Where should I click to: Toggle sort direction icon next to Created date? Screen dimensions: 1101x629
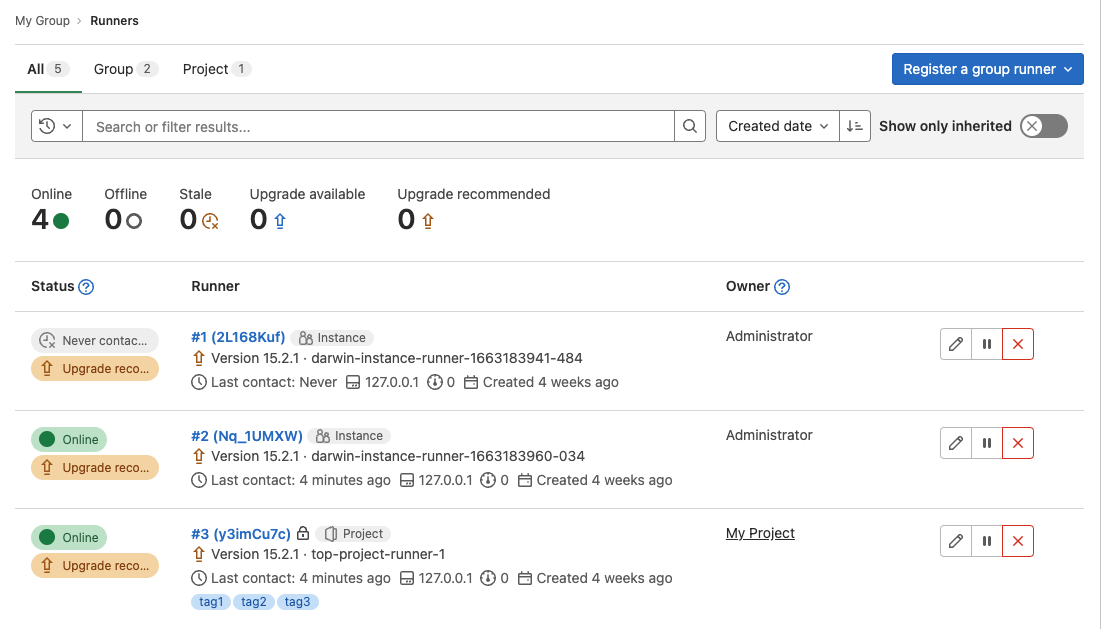point(855,126)
